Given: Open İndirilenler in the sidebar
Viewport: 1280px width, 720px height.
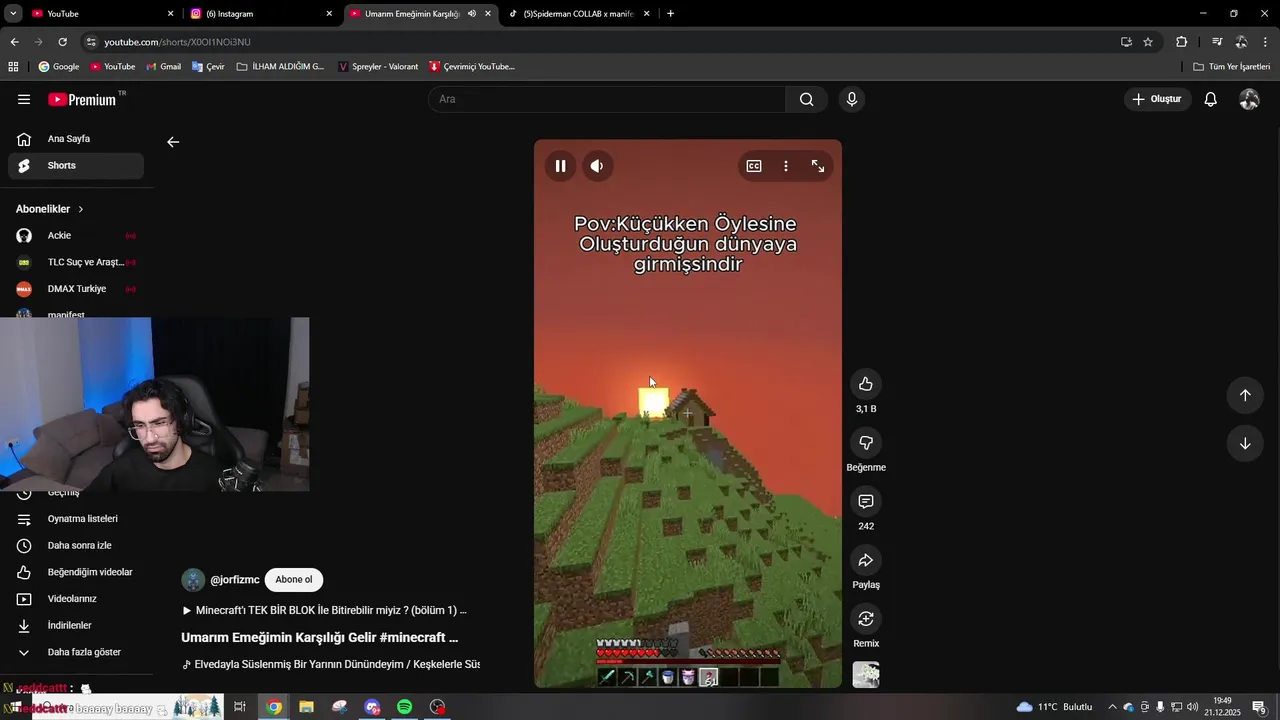Looking at the screenshot, I should tap(76, 626).
